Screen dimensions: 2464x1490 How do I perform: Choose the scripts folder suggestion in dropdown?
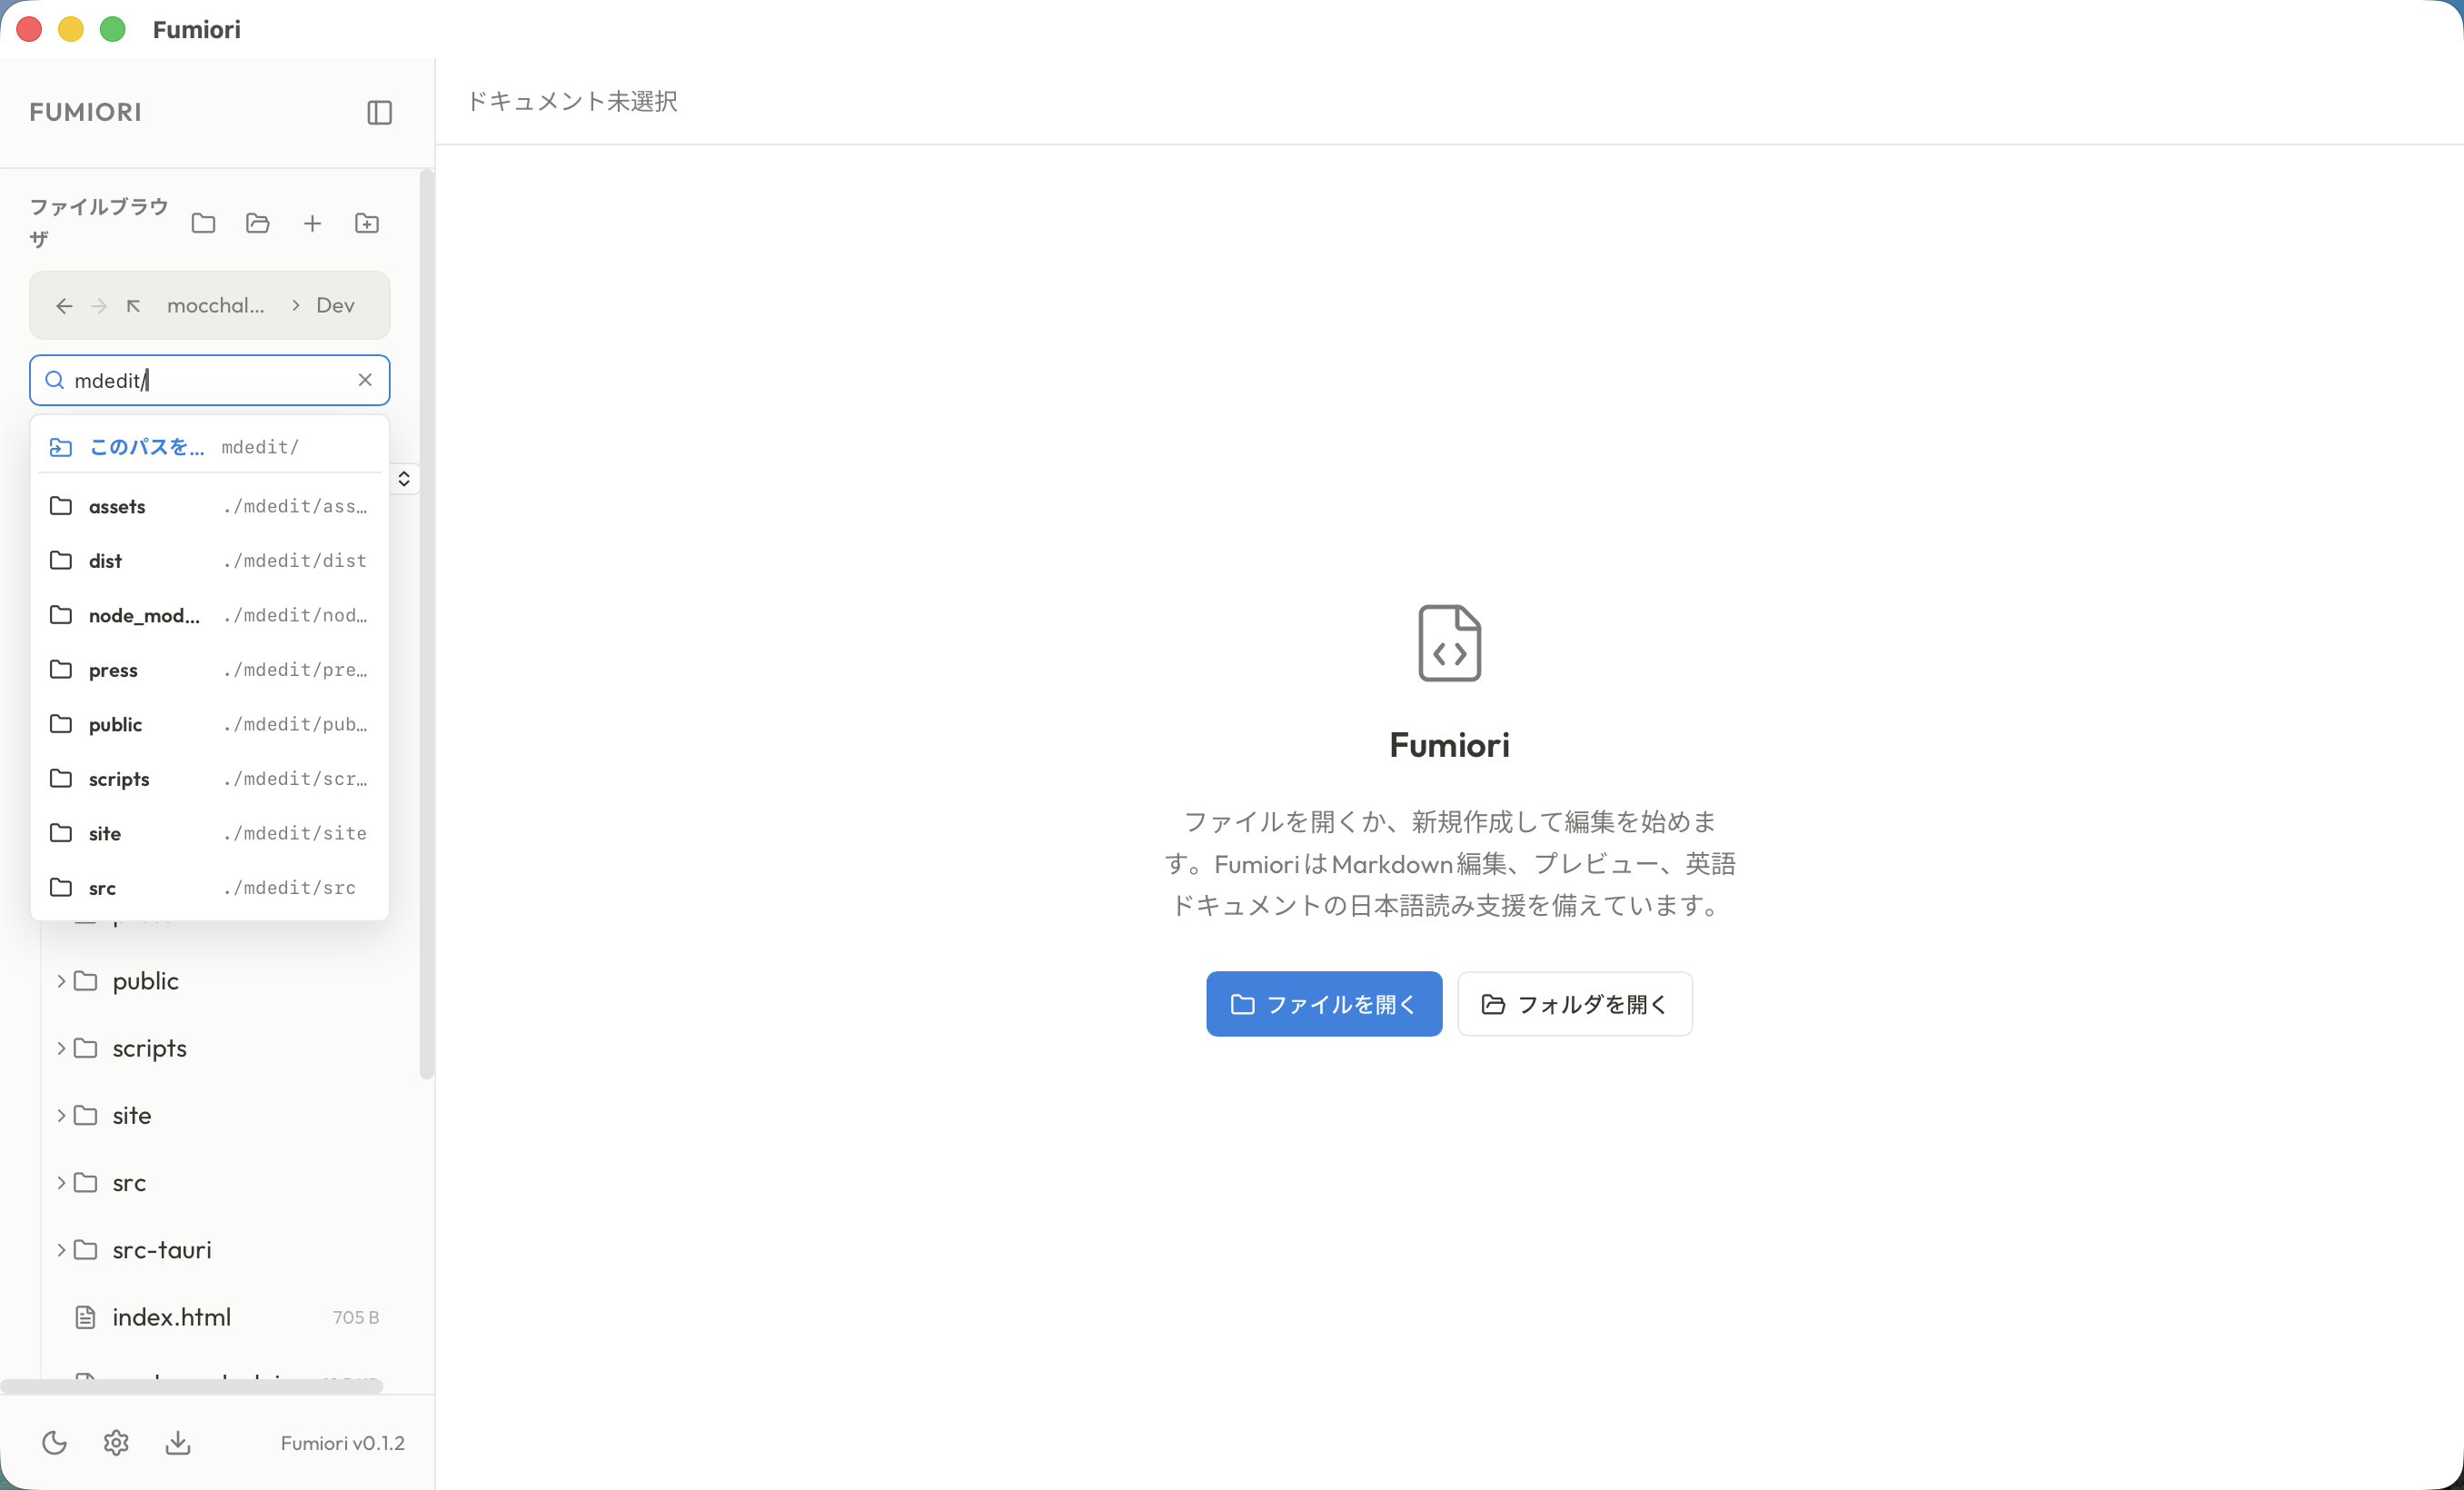click(210, 779)
